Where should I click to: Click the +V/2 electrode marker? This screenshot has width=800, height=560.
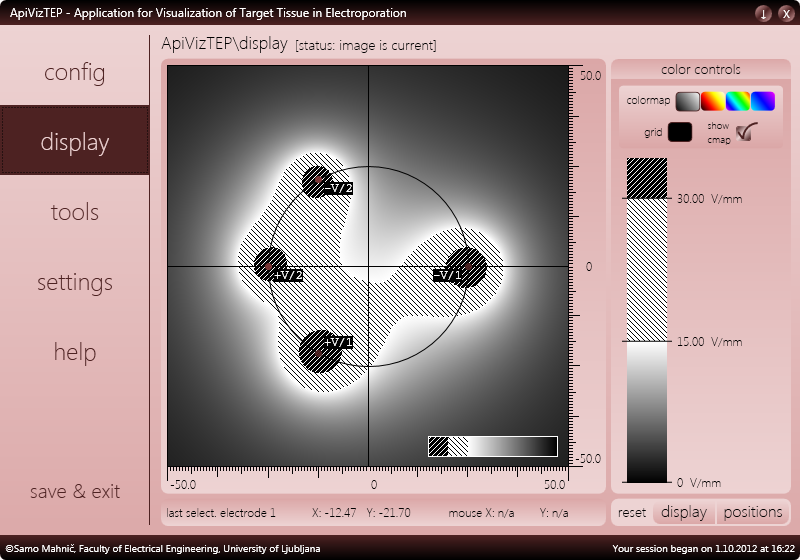pyautogui.click(x=268, y=266)
